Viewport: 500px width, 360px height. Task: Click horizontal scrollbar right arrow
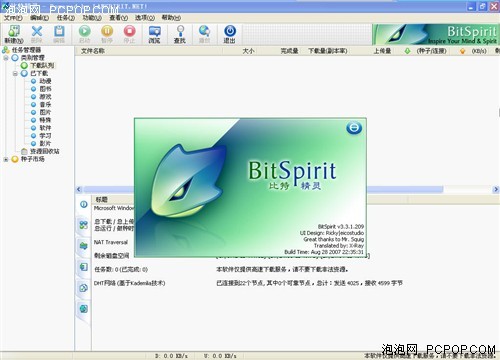496,189
